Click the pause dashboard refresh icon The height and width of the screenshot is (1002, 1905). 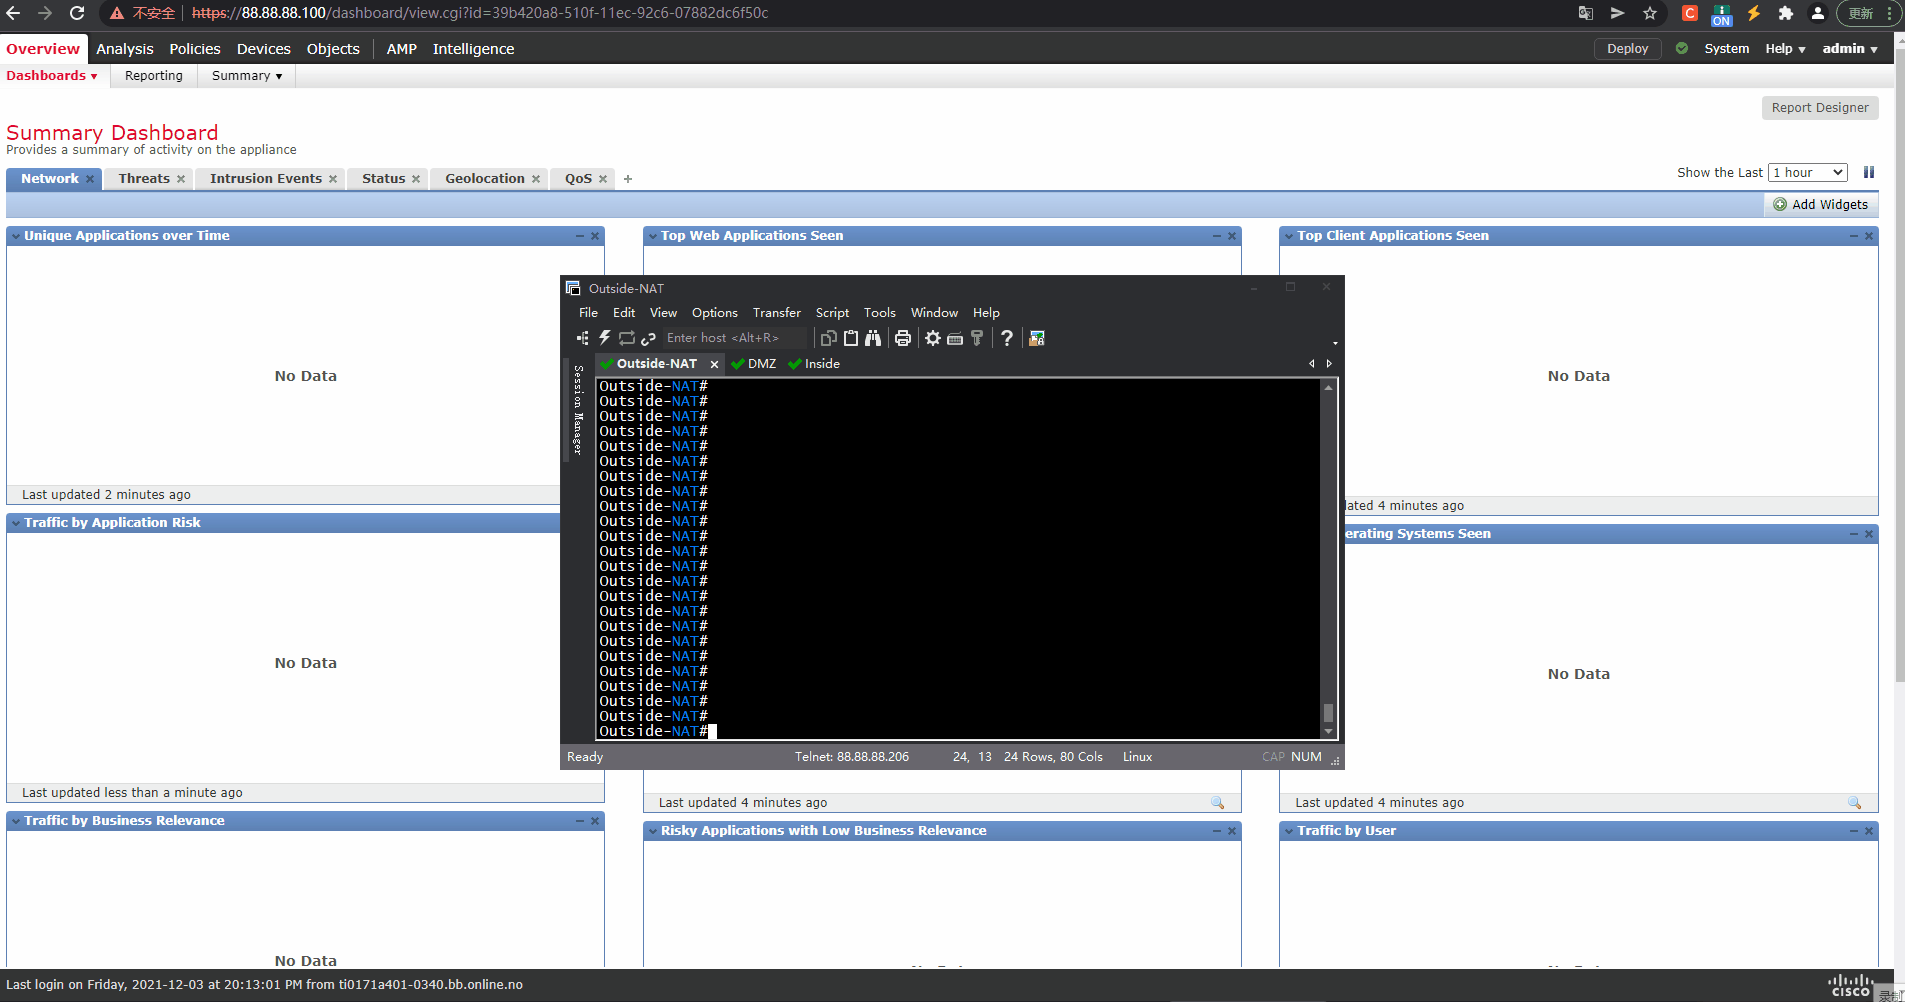click(x=1869, y=172)
